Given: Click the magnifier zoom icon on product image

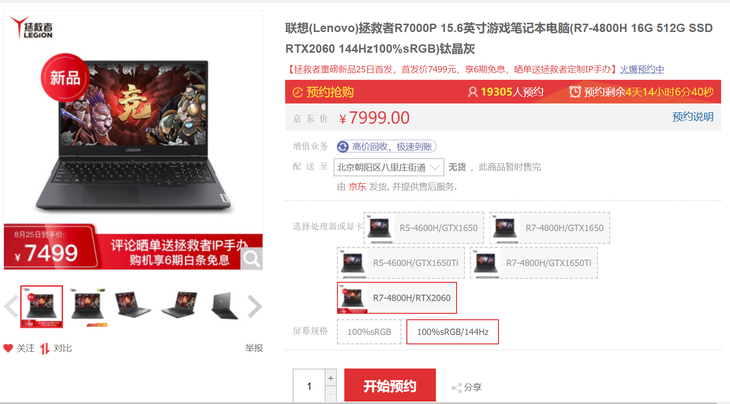Looking at the screenshot, I should 251,259.
